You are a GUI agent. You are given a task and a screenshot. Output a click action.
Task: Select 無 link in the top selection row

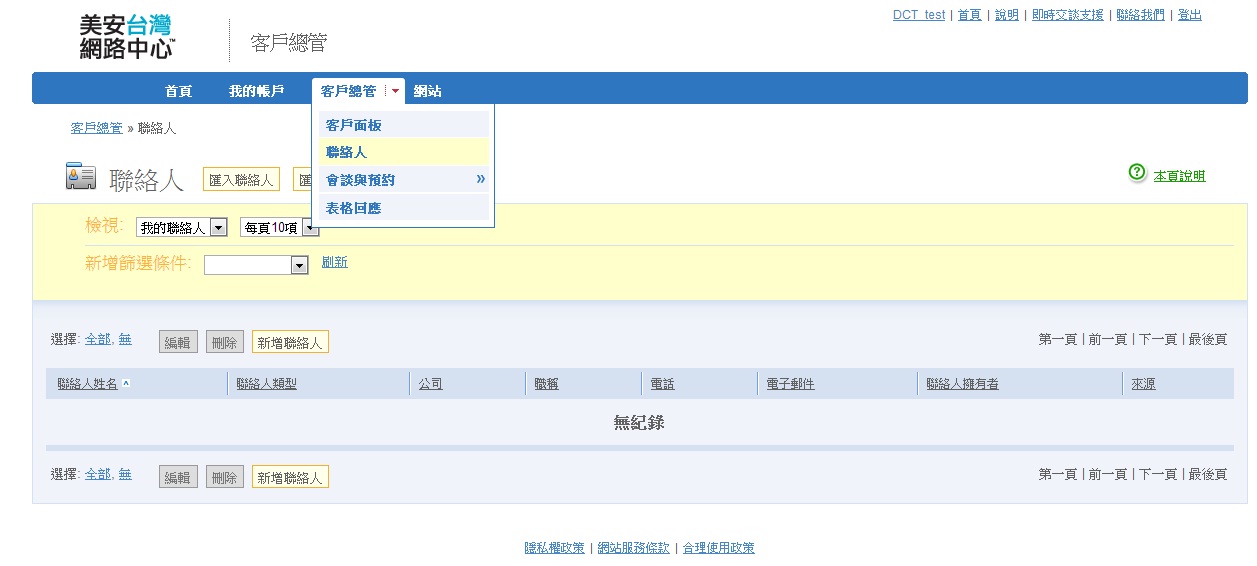click(125, 339)
